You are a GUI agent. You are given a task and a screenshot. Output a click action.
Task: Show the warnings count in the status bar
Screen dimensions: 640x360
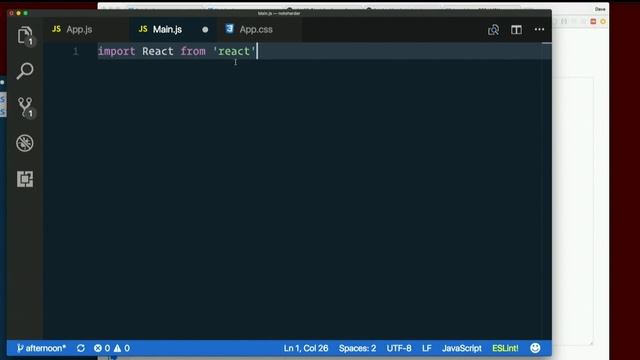click(x=122, y=348)
